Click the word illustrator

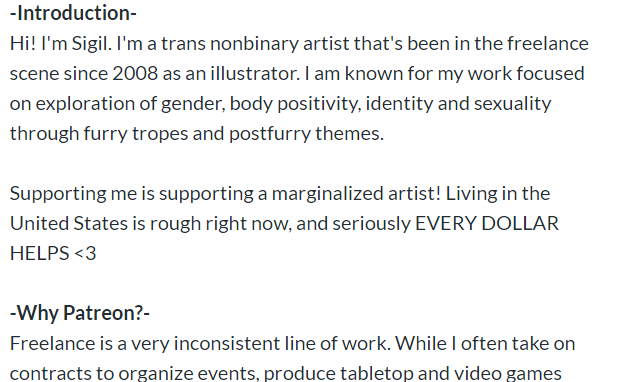[255, 73]
